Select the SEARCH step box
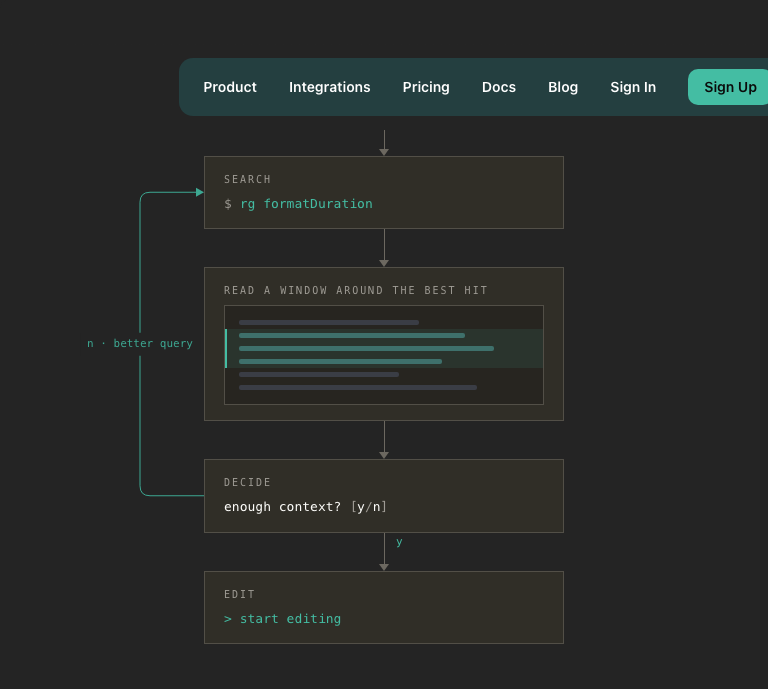The image size is (768, 689). coord(384,192)
